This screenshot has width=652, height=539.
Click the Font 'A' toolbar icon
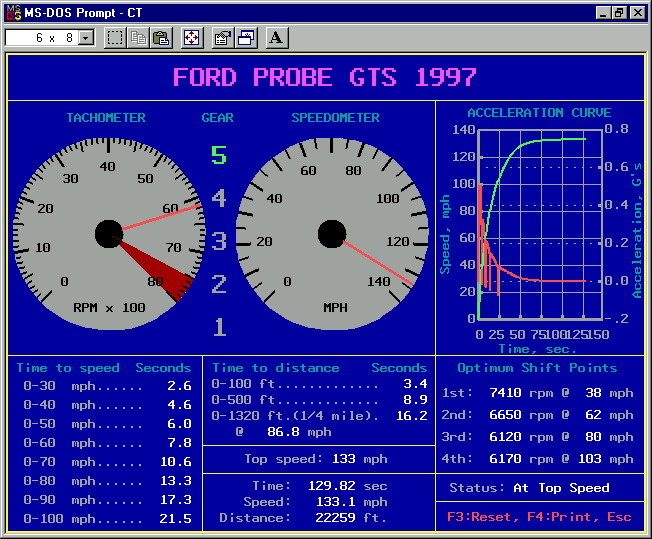[276, 38]
